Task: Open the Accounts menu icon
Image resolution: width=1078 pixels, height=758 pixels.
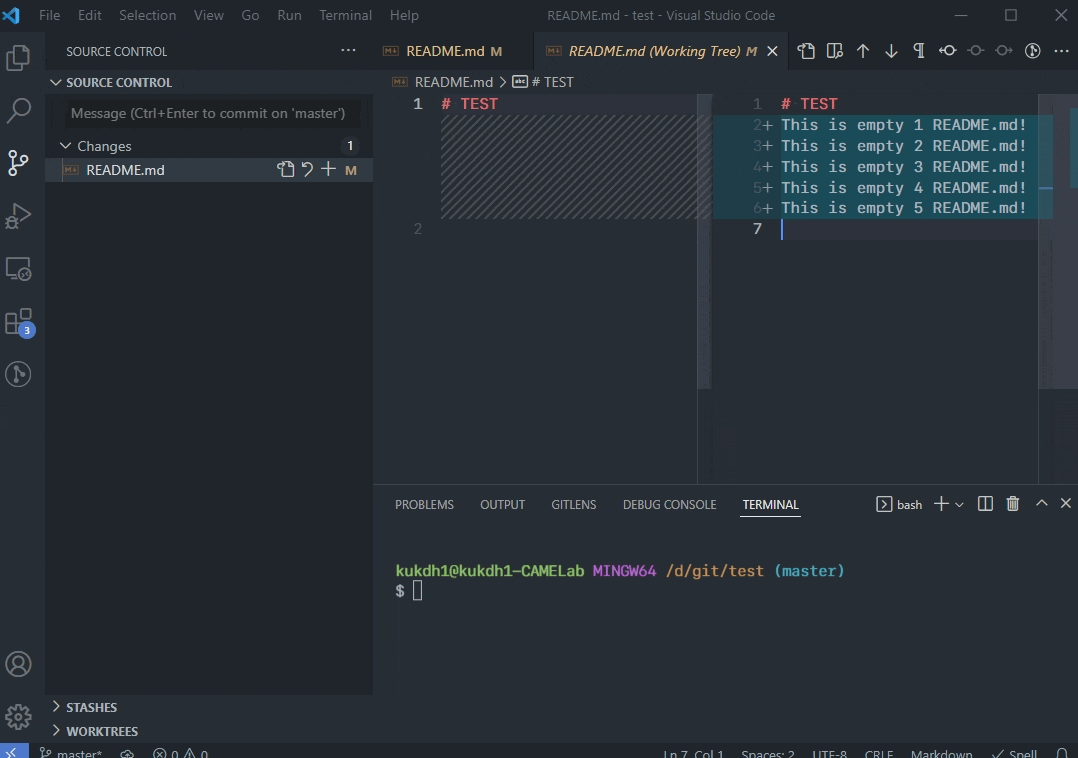Action: 19,664
